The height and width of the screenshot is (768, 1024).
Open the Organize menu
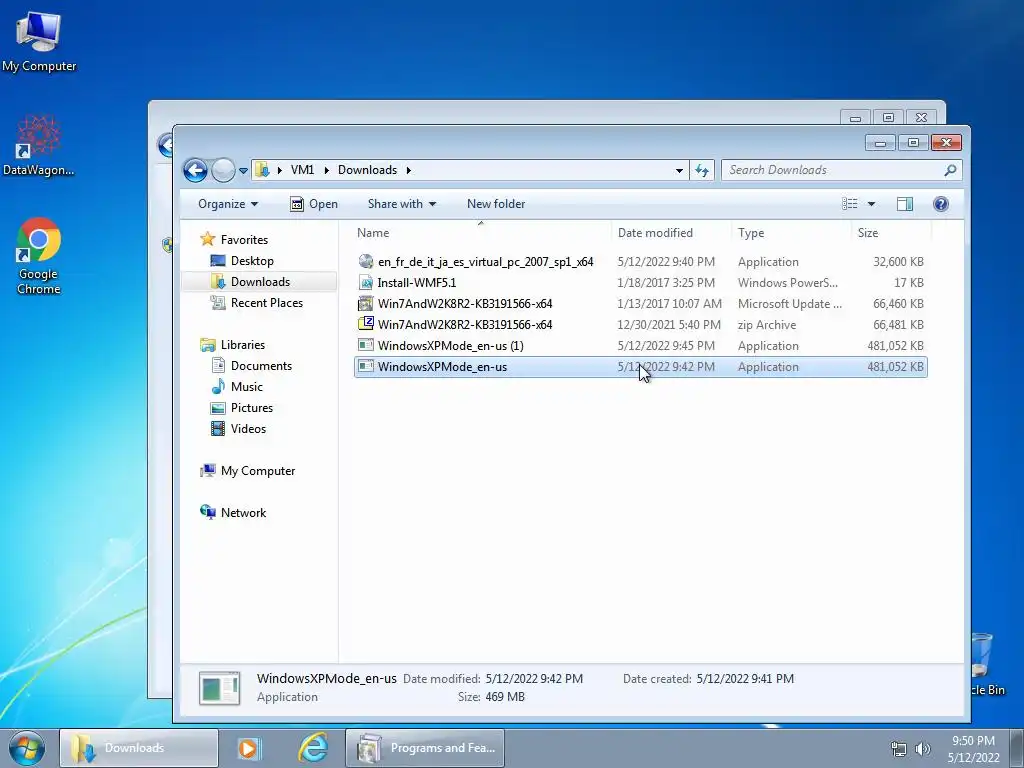228,204
